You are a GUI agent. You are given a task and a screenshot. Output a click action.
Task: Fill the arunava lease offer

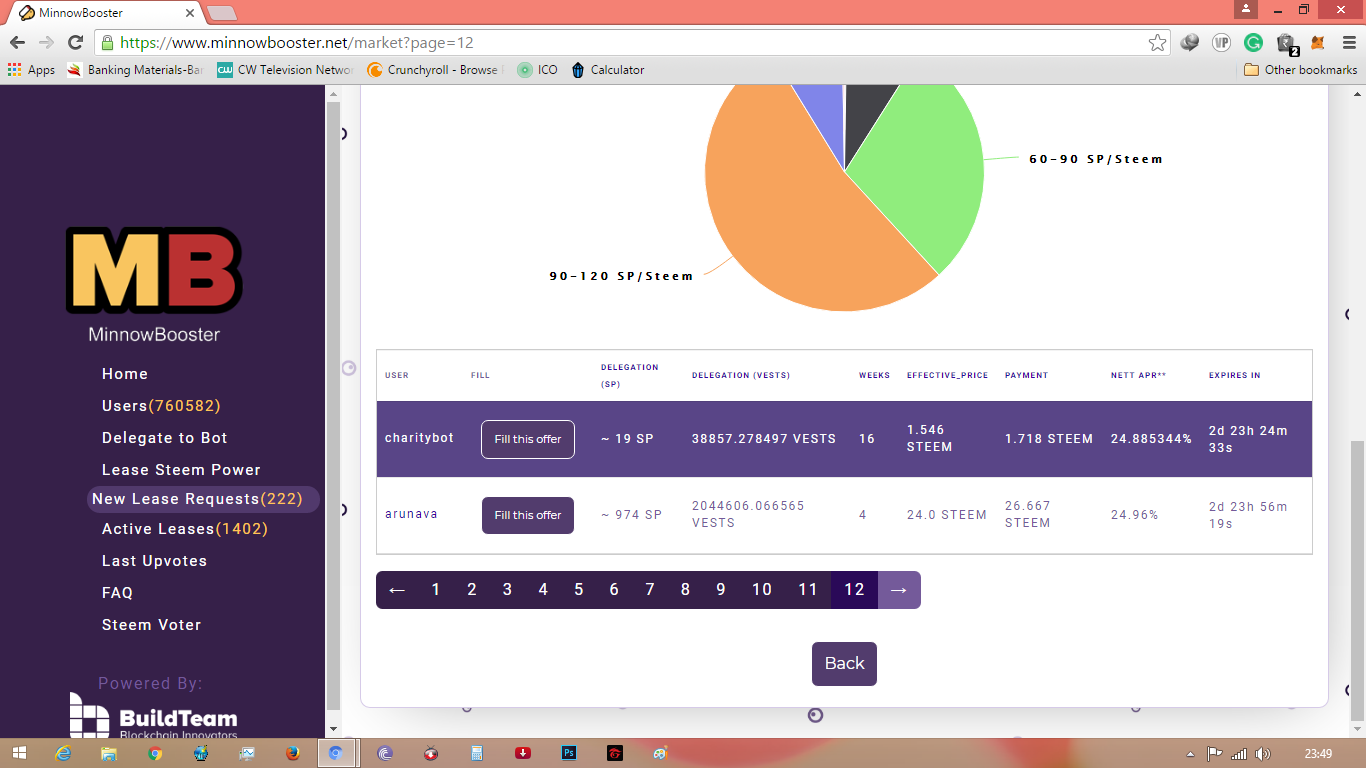tap(528, 515)
